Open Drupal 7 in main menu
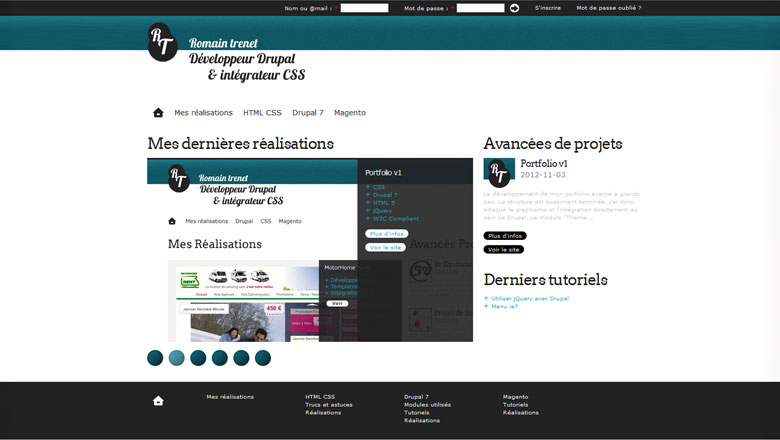The image size is (780, 440). click(x=308, y=113)
